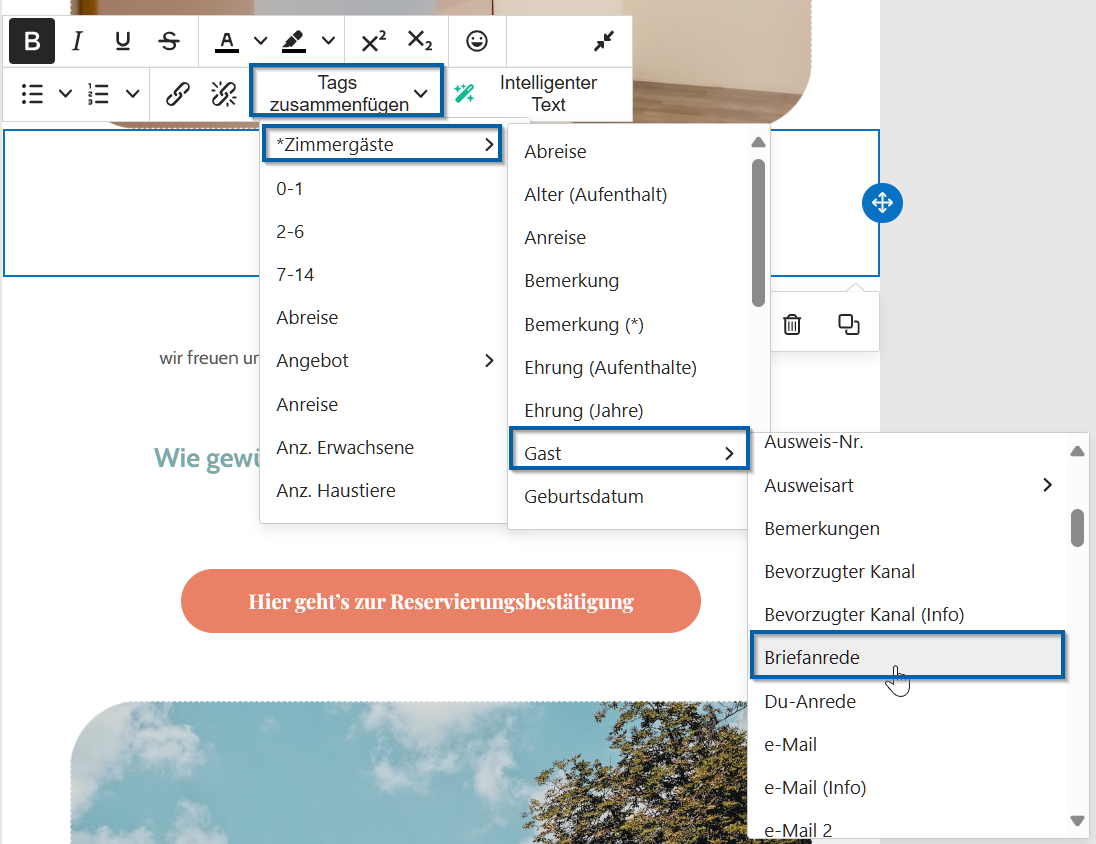This screenshot has width=1096, height=844.
Task: Open the highlight color dropdown arrow
Action: click(x=328, y=41)
